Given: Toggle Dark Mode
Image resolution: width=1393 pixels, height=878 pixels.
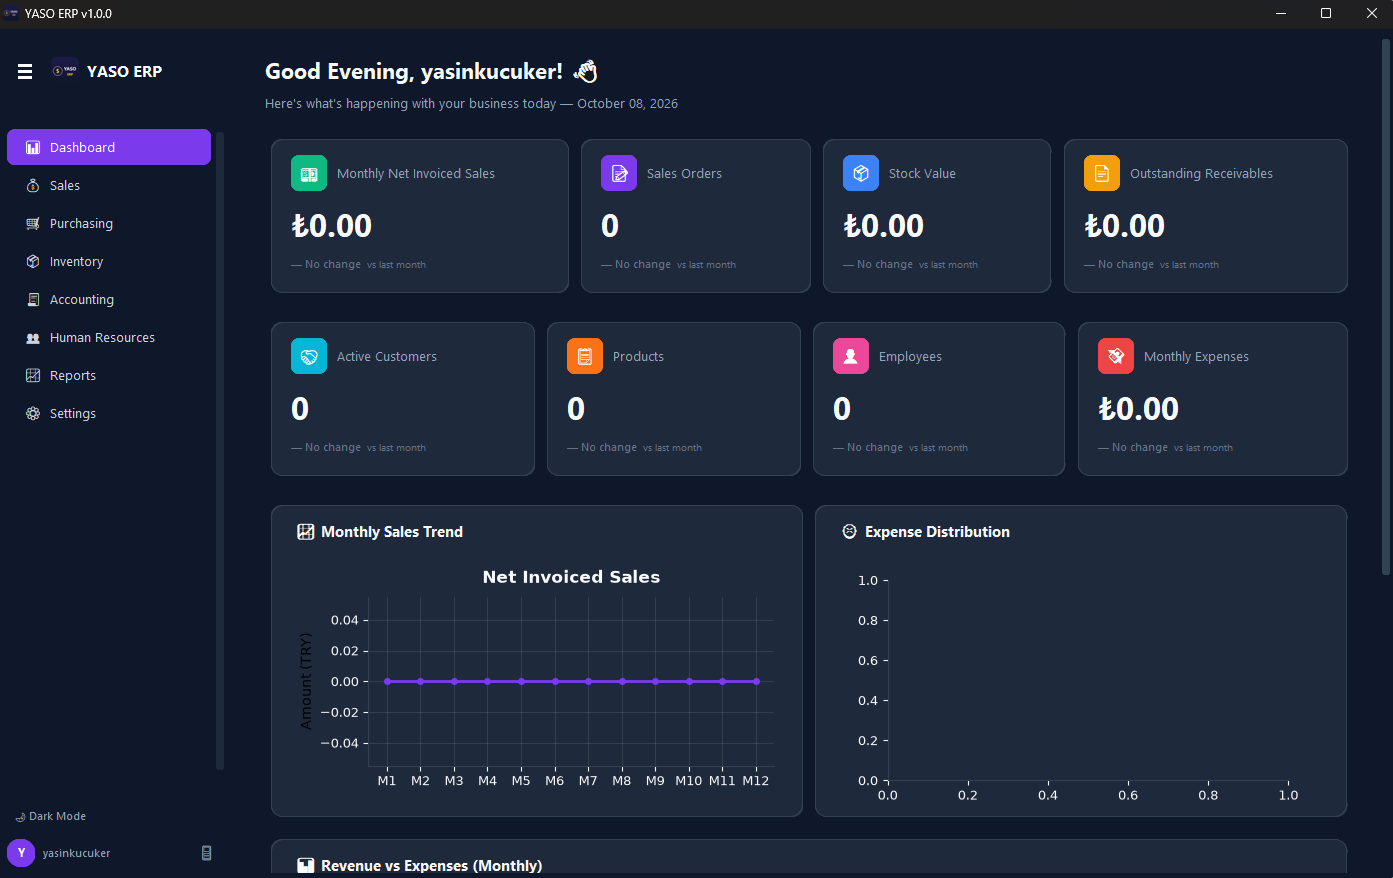Looking at the screenshot, I should coord(51,816).
